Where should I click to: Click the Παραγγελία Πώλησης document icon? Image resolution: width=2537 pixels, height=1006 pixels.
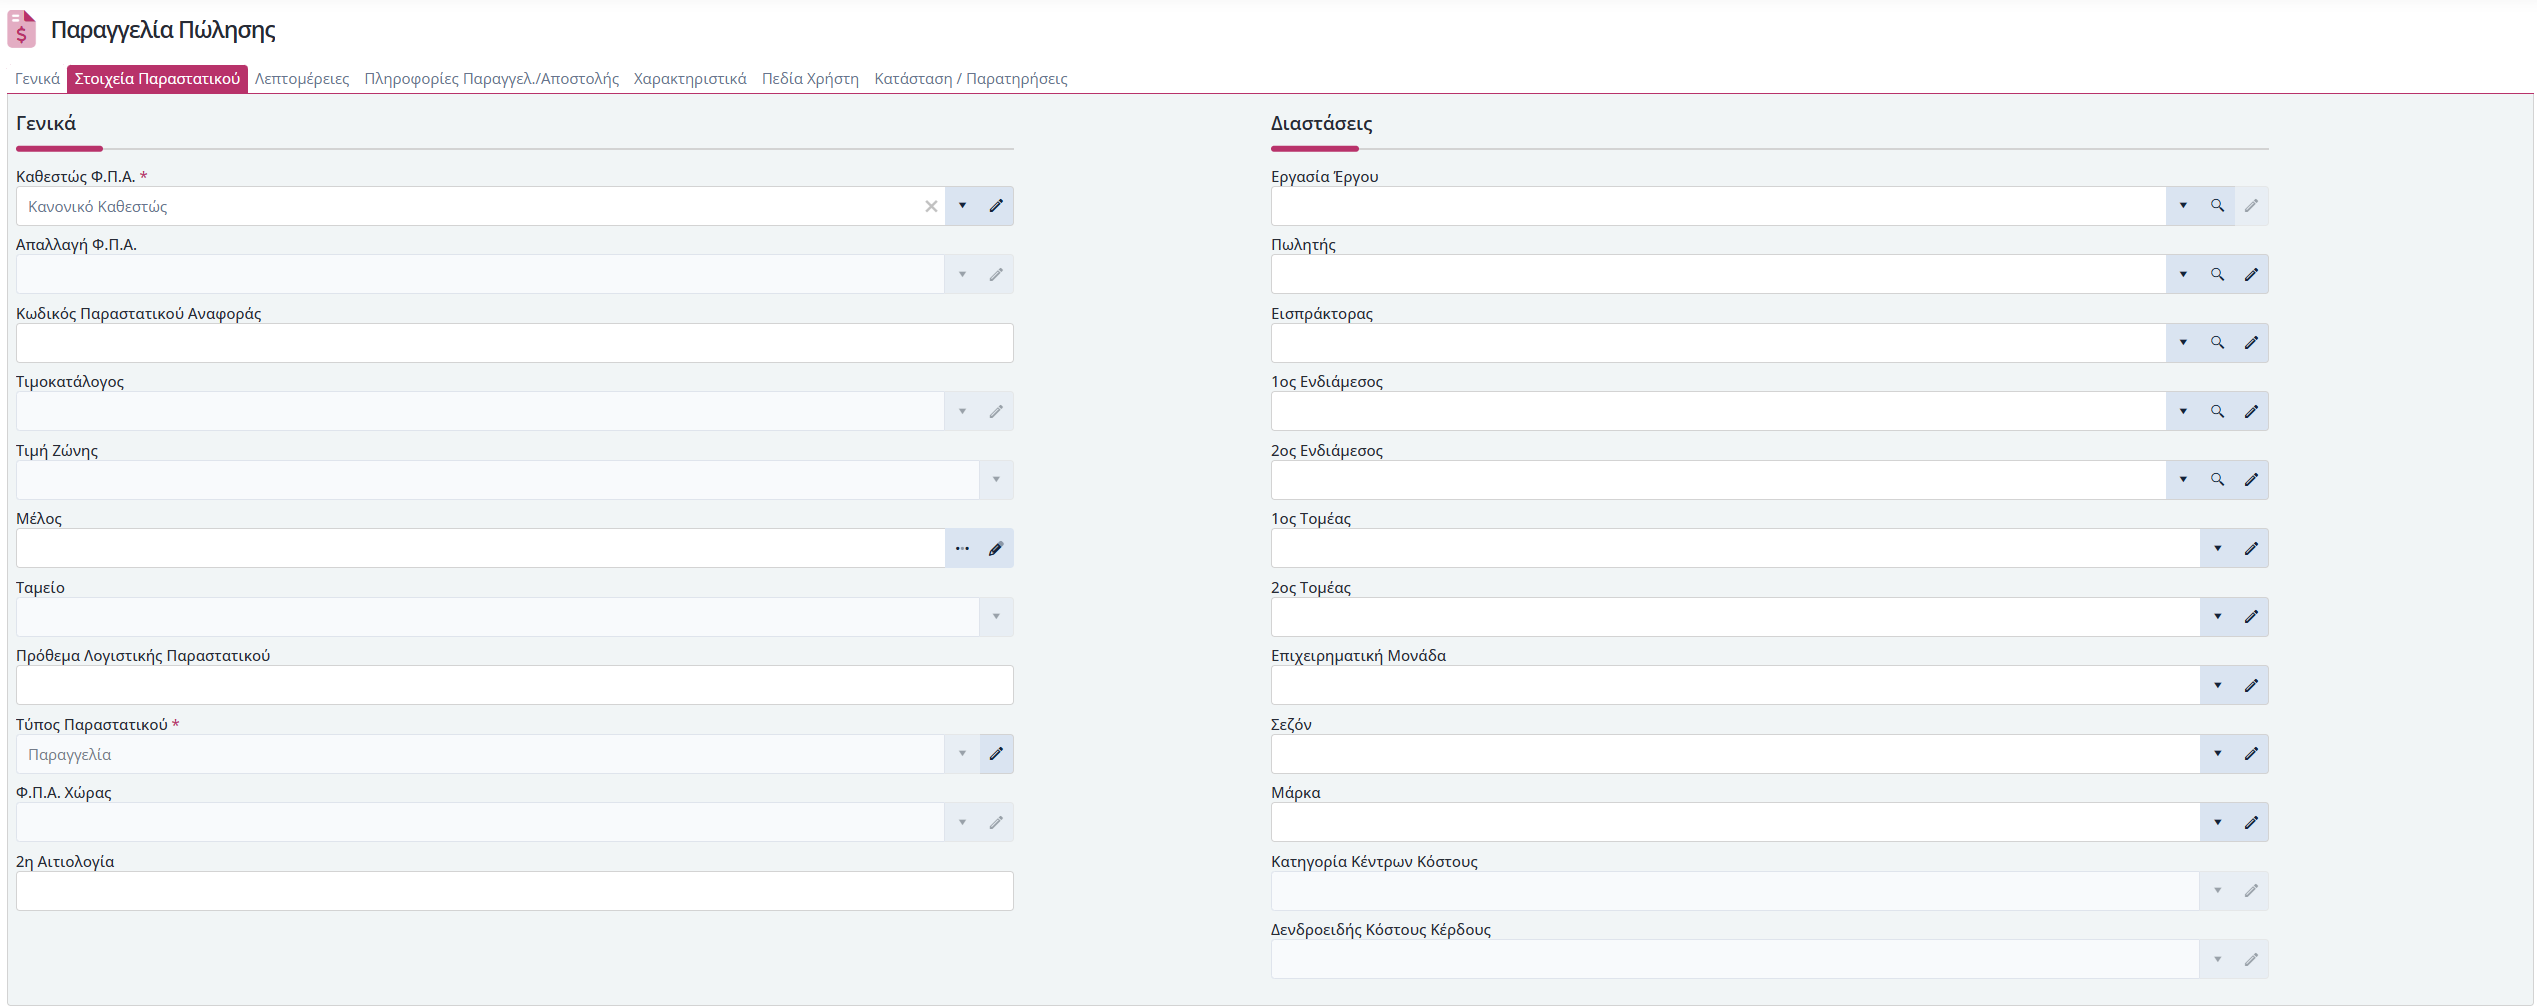(21, 29)
